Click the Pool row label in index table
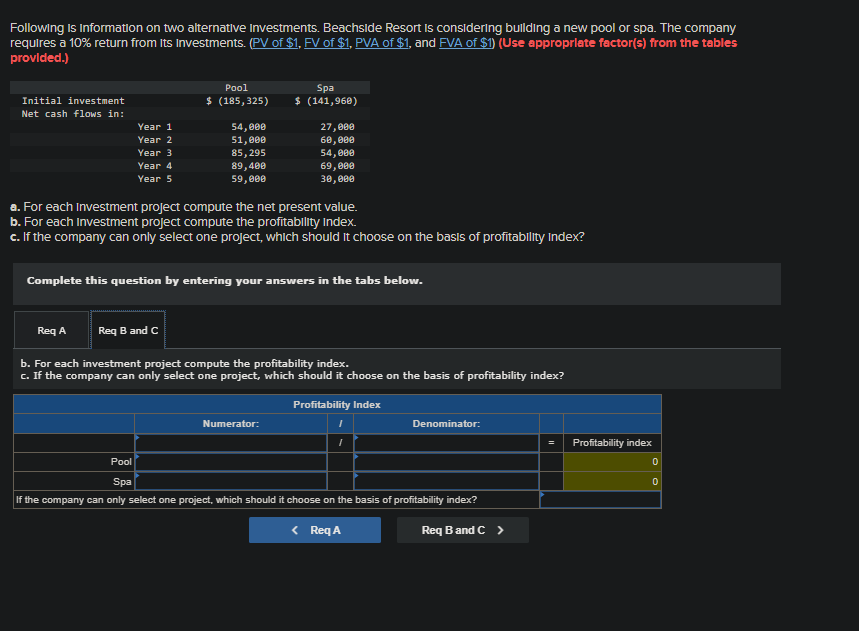The width and height of the screenshot is (859, 631). [x=121, y=462]
